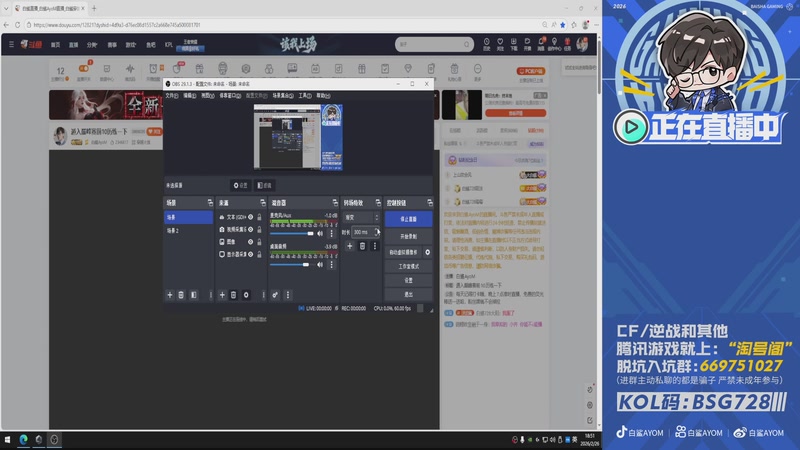Mute the Mic/Aux speaker icon
The width and height of the screenshot is (800, 450).
point(320,233)
